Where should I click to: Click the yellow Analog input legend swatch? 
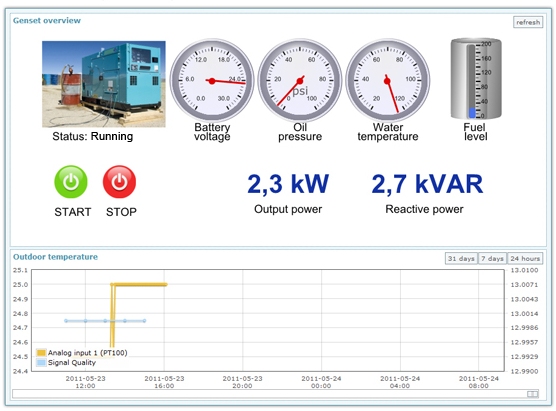41,352
